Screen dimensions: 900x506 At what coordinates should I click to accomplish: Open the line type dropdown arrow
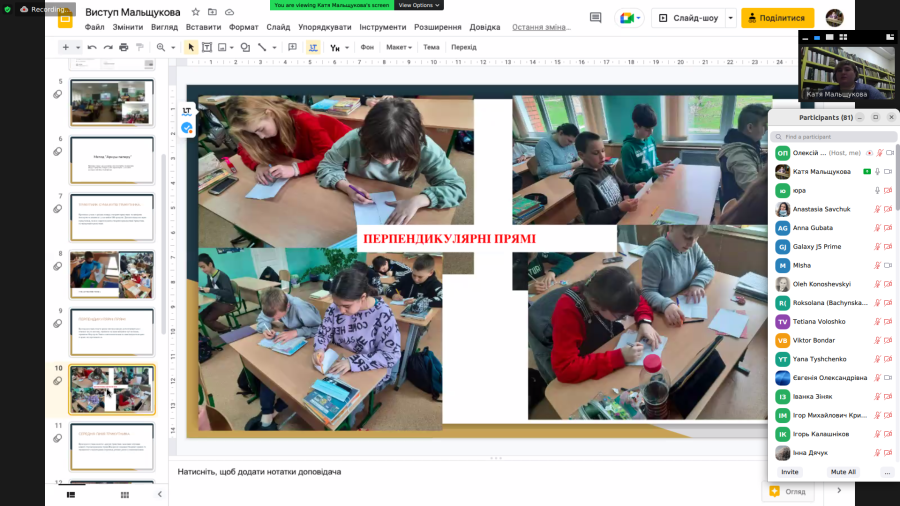click(274, 48)
